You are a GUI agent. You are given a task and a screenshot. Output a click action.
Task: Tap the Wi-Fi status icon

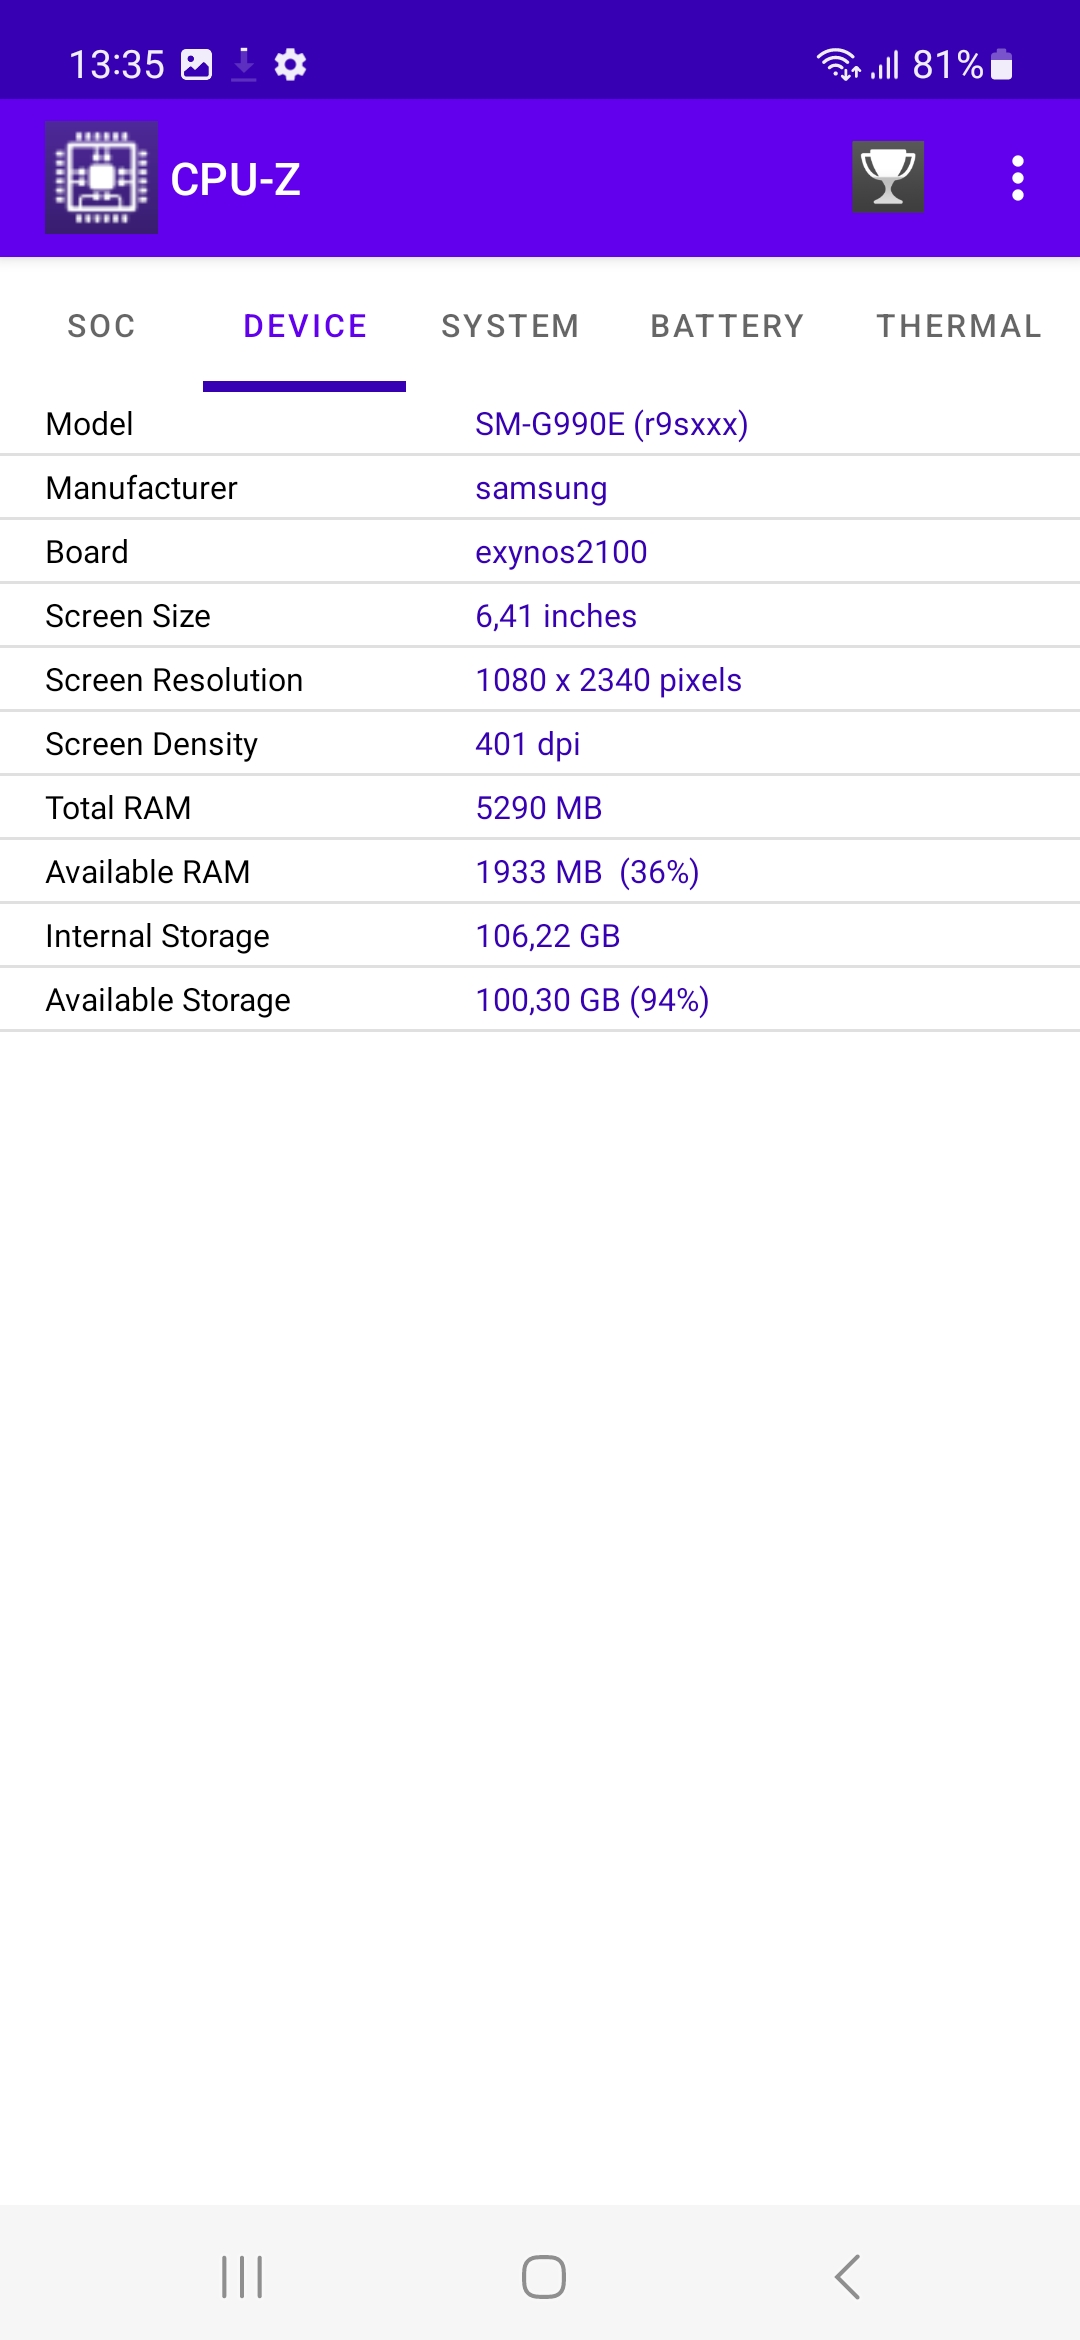(838, 65)
